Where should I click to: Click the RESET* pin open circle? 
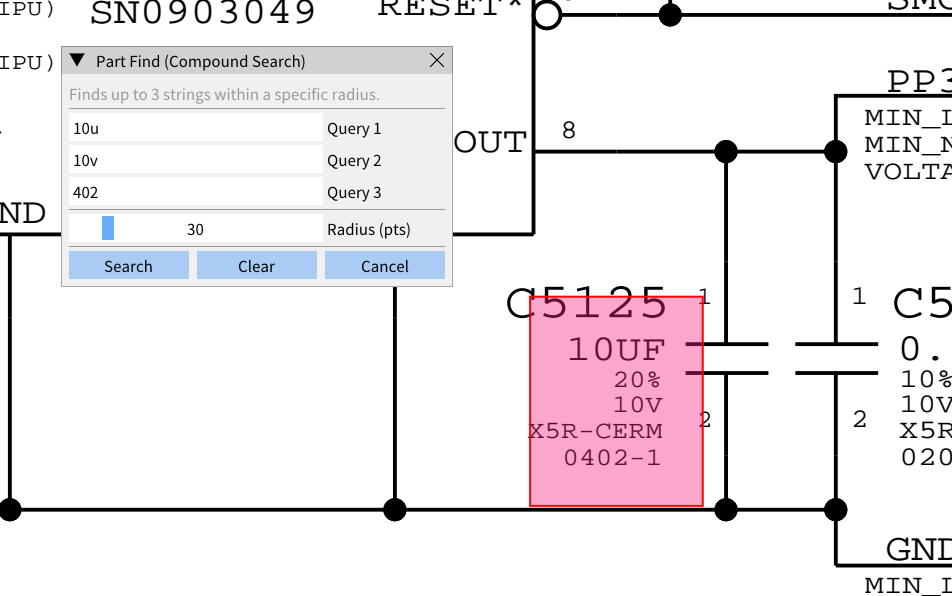pyautogui.click(x=547, y=15)
